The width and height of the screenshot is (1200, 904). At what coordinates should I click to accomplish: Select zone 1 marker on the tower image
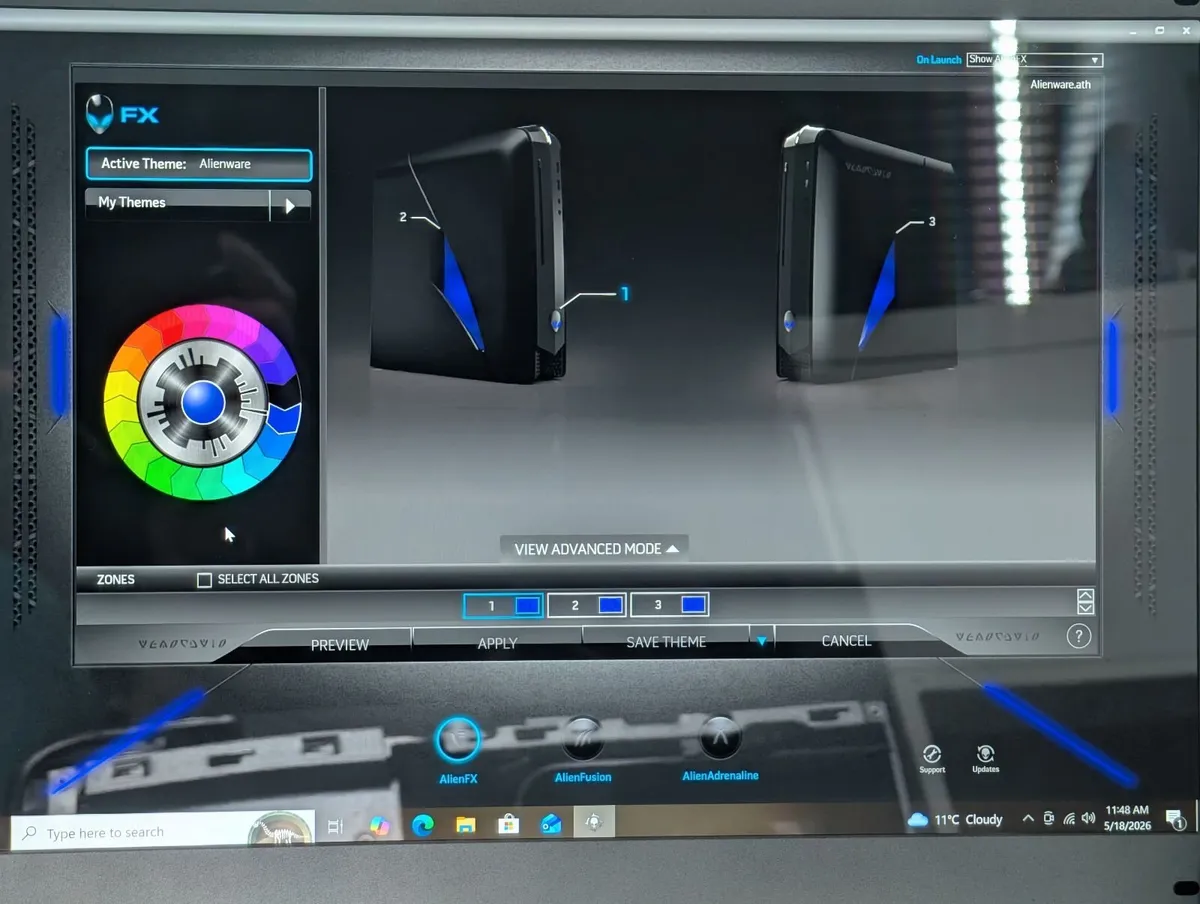point(625,294)
